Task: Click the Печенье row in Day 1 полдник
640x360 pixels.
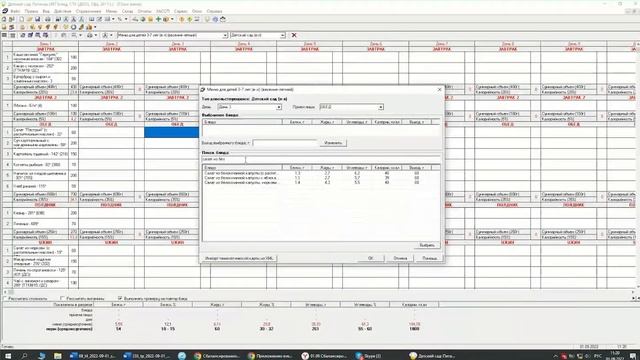Action: pyautogui.click(x=40, y=224)
